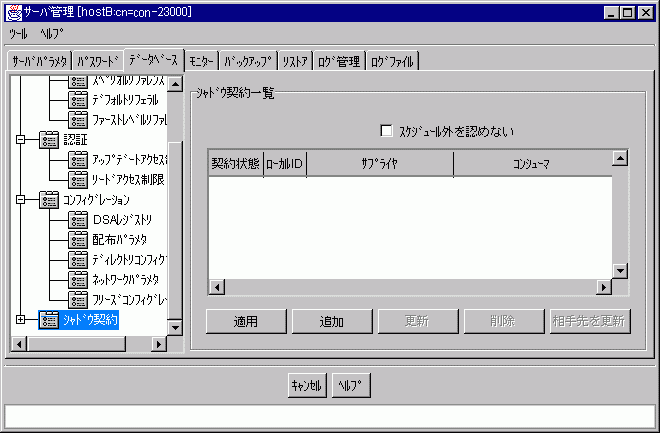The width and height of the screenshot is (660, 433).
Task: Click tree vertical scrollbar down arrow
Action: point(175,327)
